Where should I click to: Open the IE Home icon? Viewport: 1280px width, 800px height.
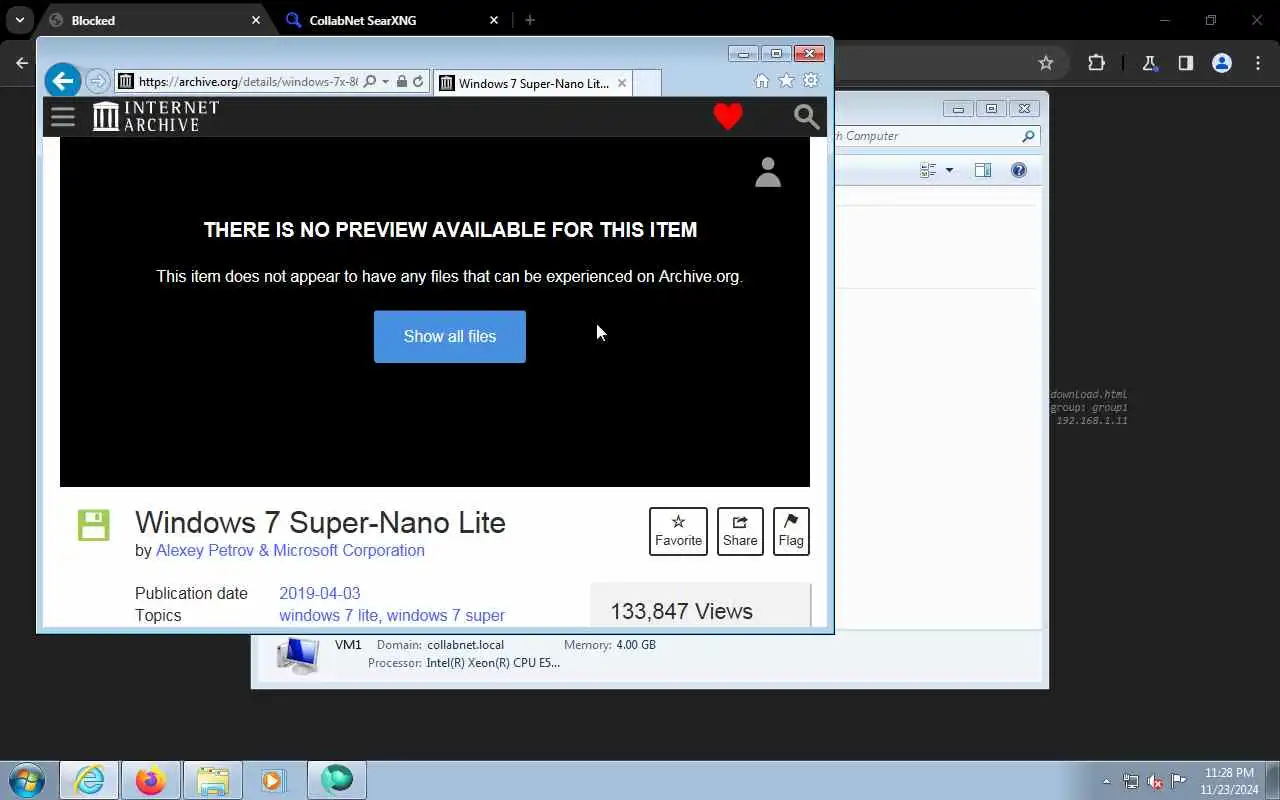click(x=762, y=81)
